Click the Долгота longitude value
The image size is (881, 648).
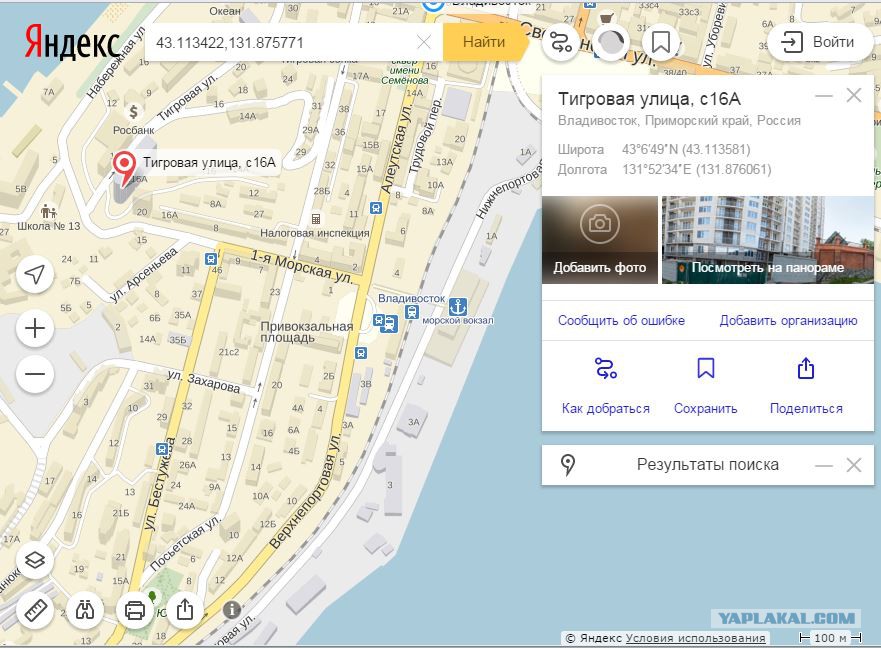click(697, 170)
